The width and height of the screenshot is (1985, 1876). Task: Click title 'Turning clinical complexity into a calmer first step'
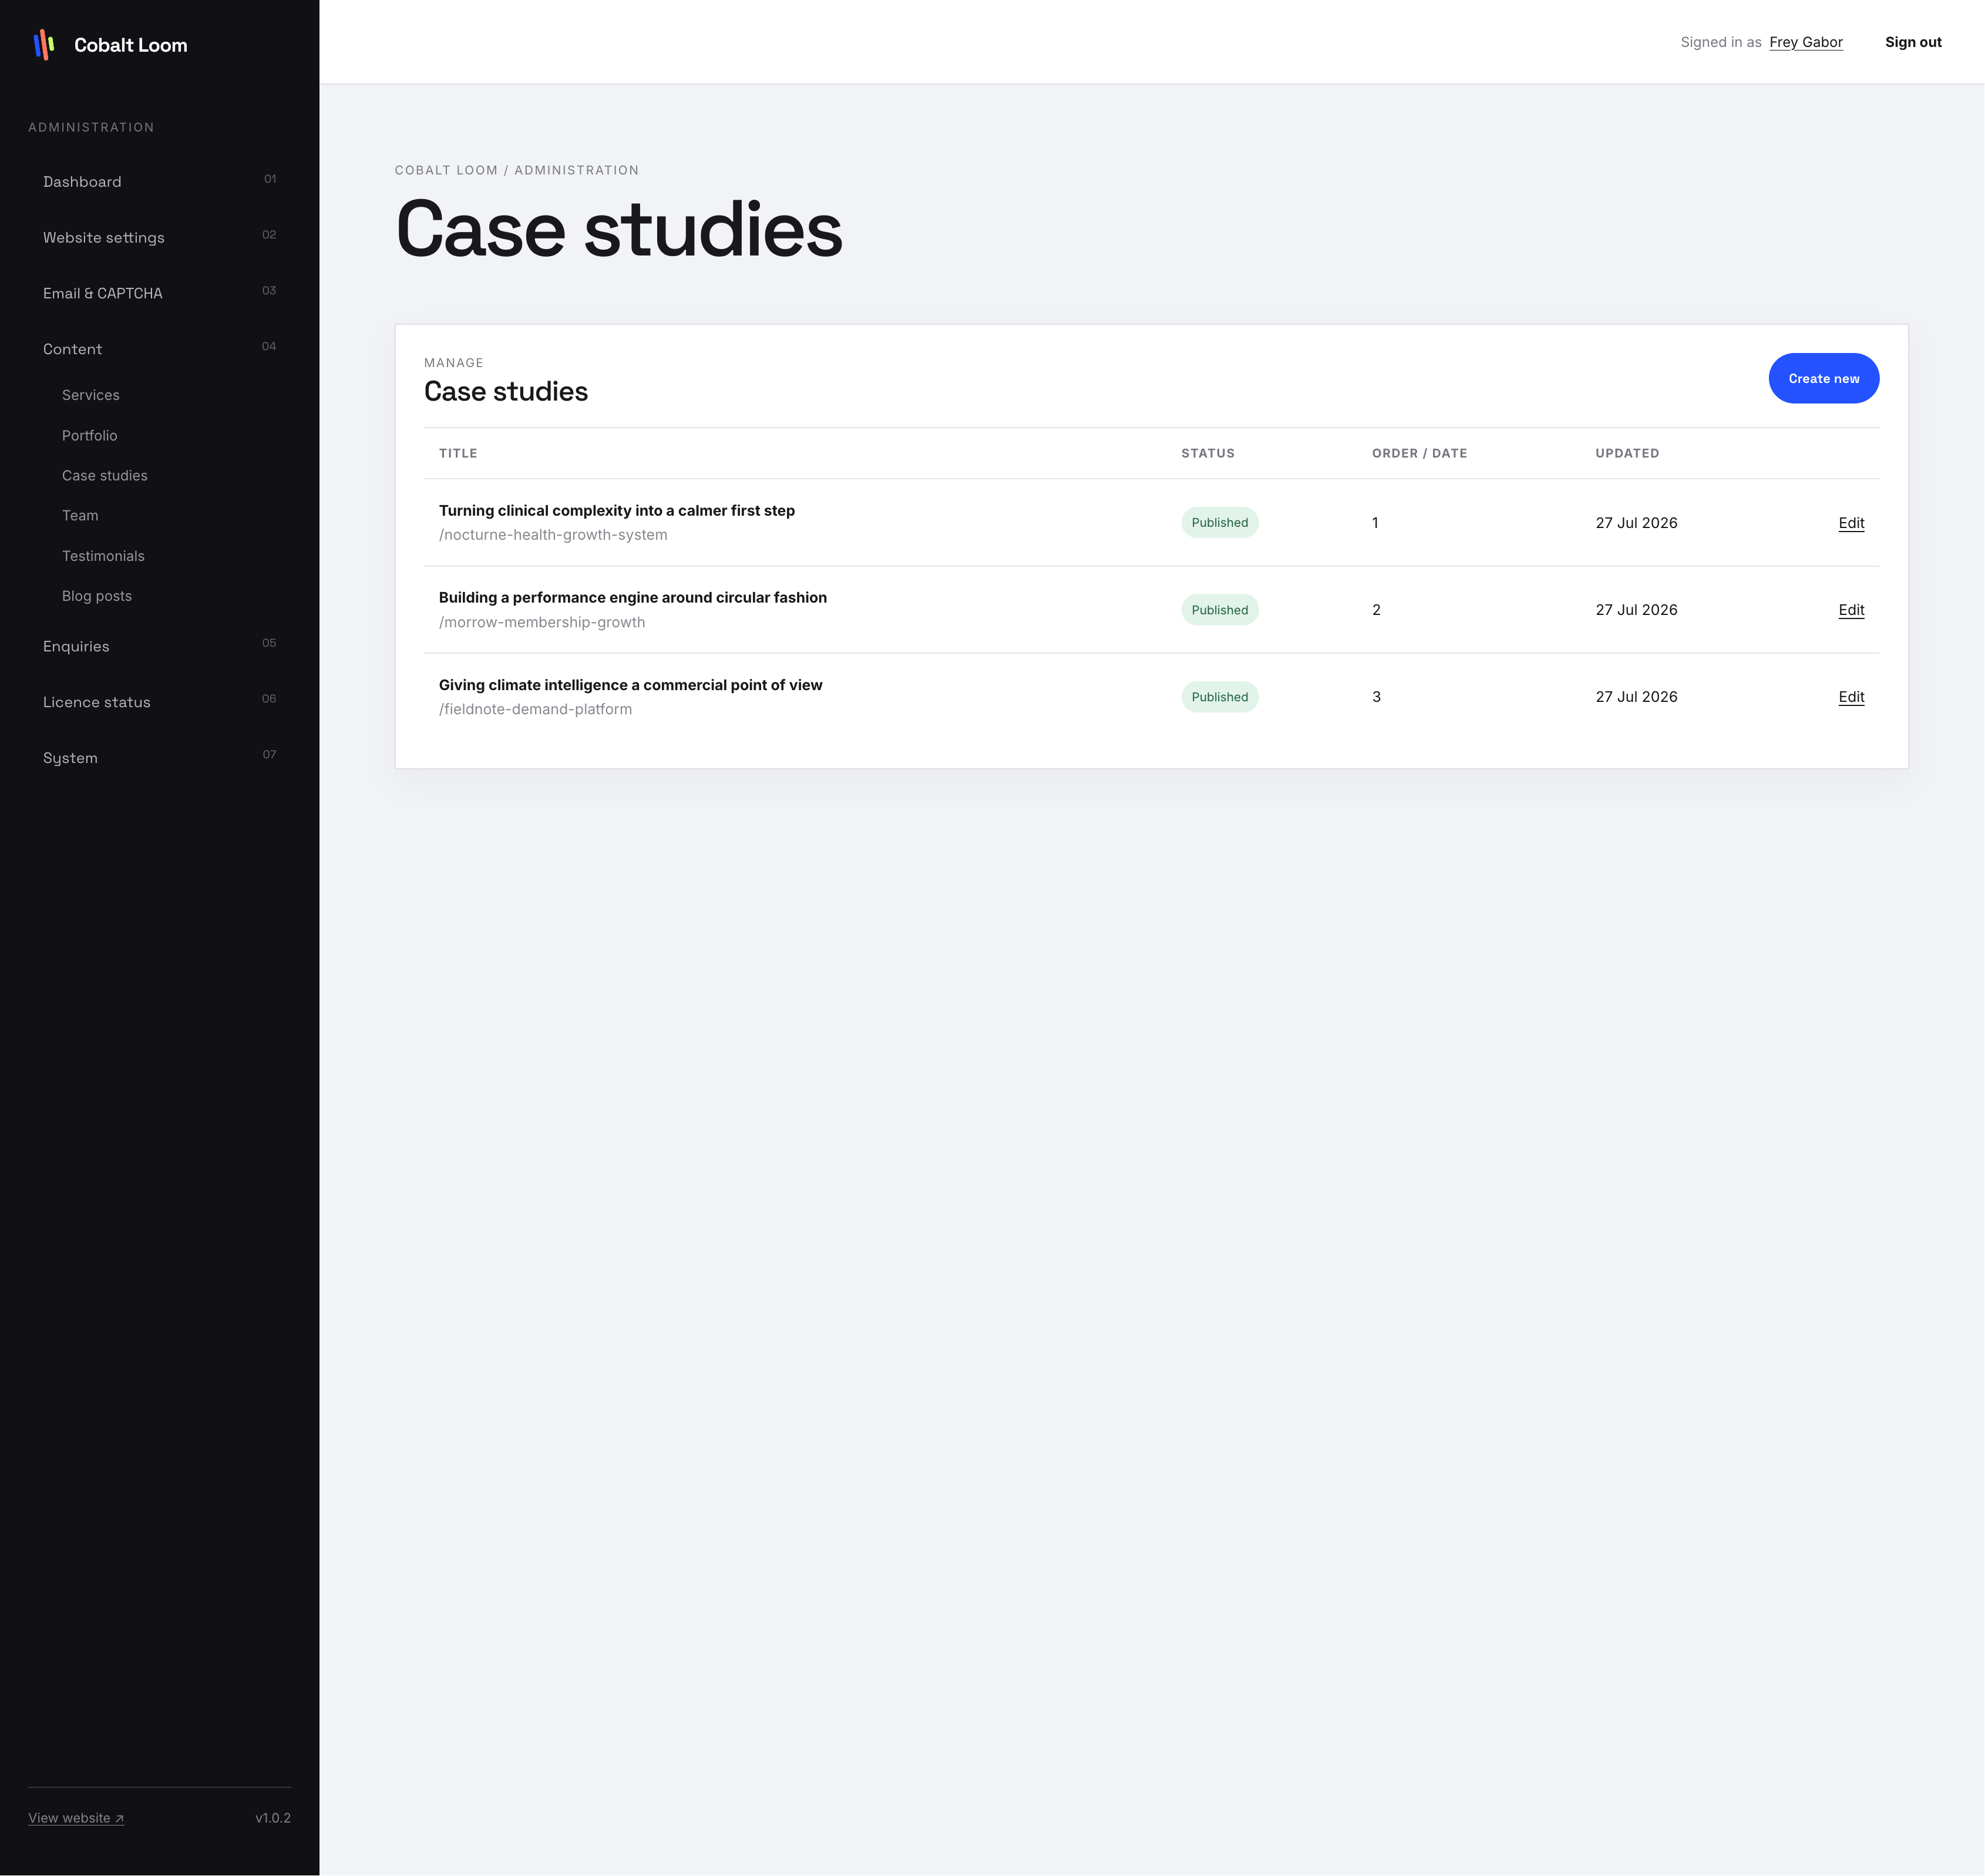coord(617,510)
